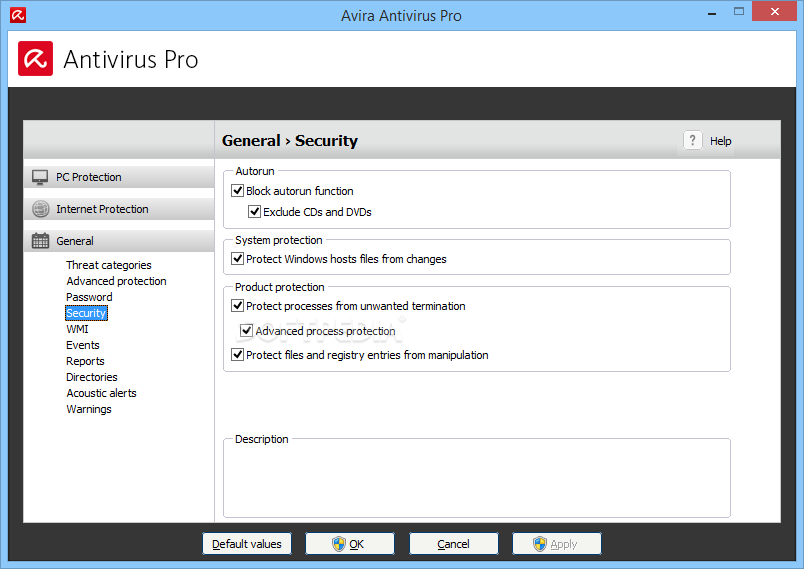
Task: Click the shield icon on the Apply button
Action: tap(539, 544)
